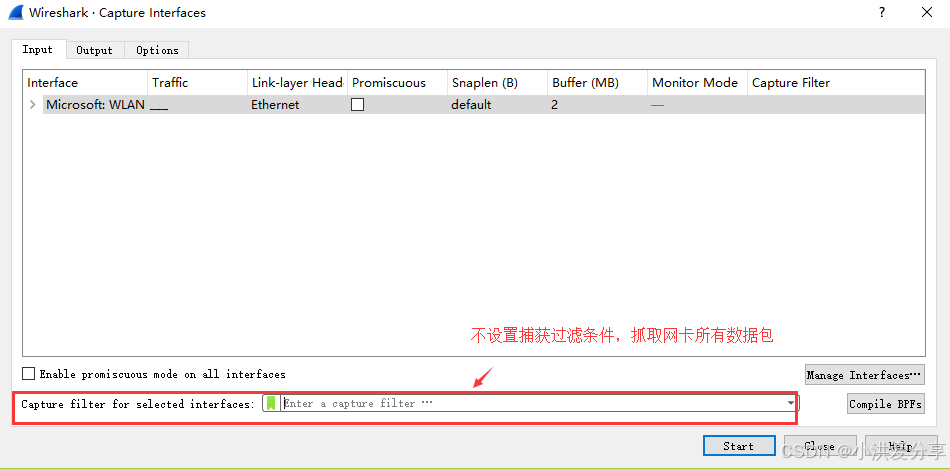
Task: Click the default snaplen value cell
Action: tap(471, 105)
